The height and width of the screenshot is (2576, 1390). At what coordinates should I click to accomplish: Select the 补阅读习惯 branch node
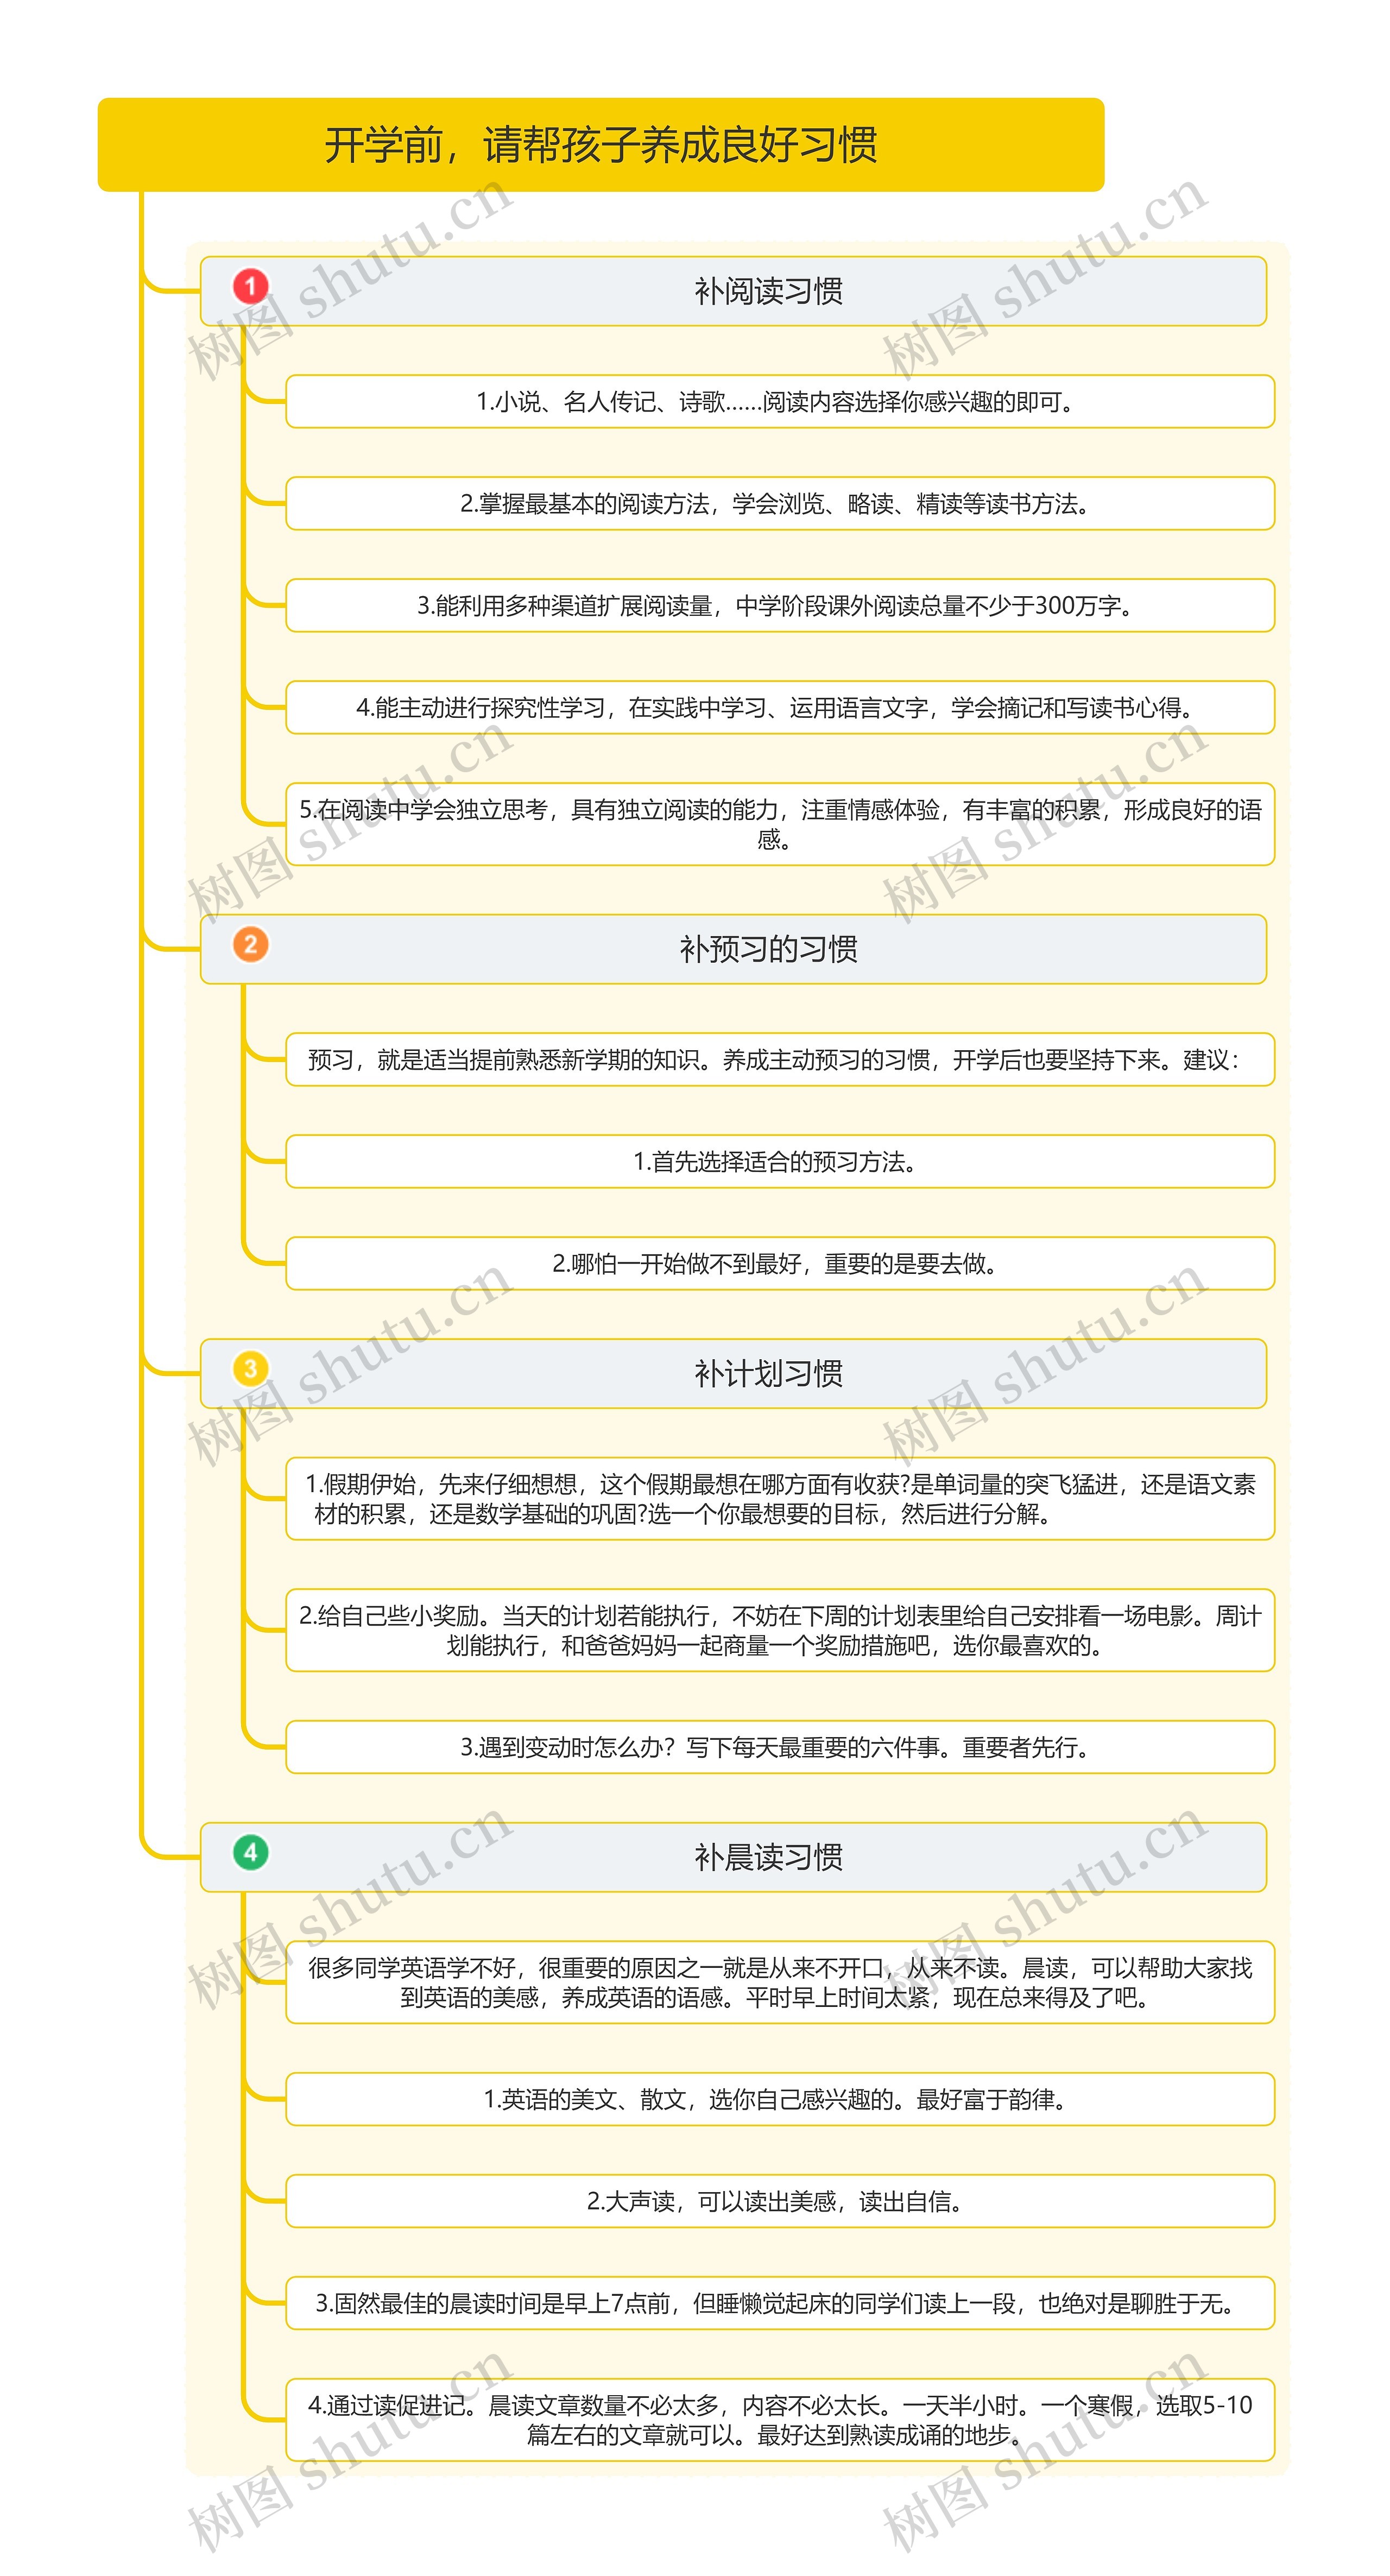[733, 291]
